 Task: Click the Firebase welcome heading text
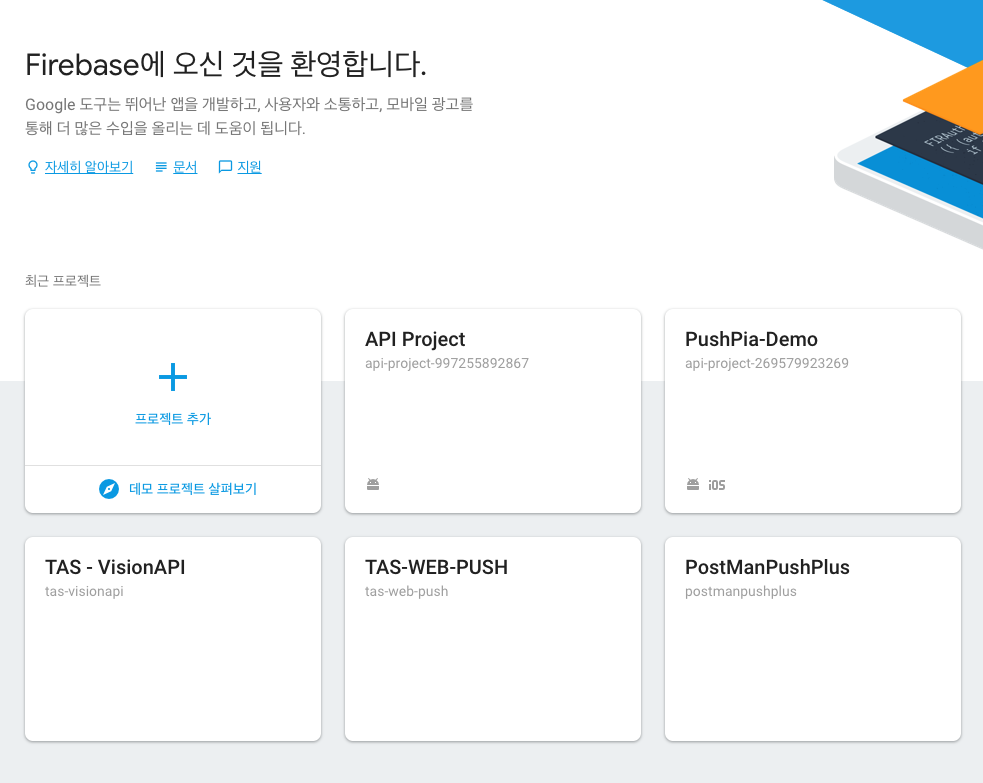(226, 64)
